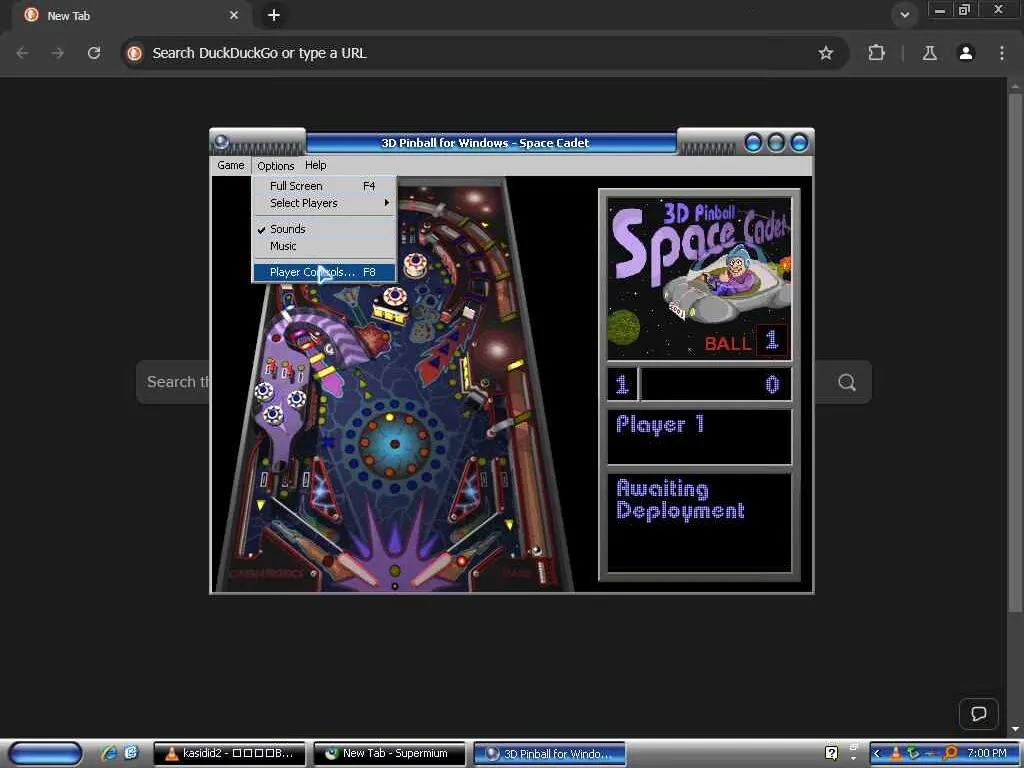Expand hidden tray icons arrow

(877, 754)
